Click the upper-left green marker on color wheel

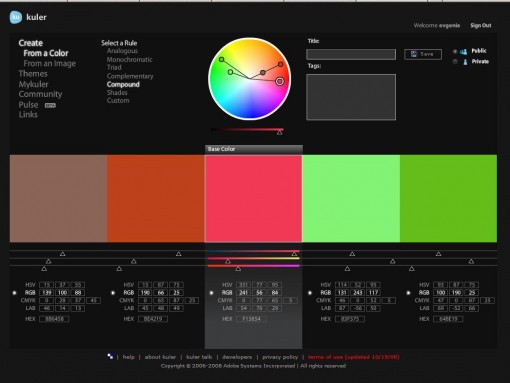[222, 60]
